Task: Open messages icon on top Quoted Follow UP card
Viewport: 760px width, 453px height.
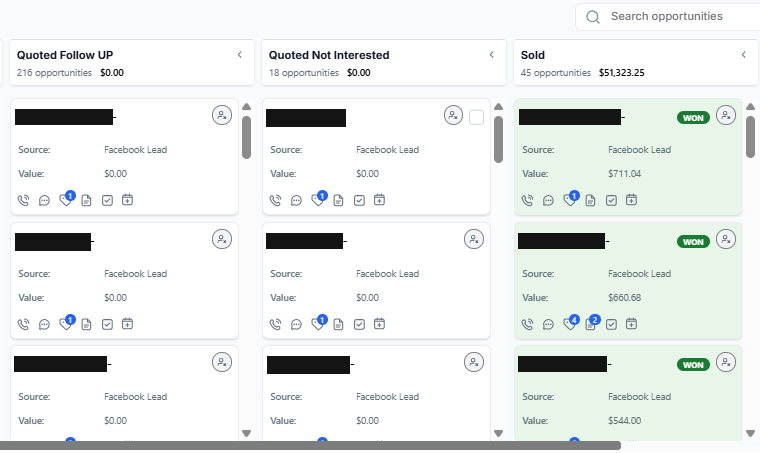Action: click(44, 200)
